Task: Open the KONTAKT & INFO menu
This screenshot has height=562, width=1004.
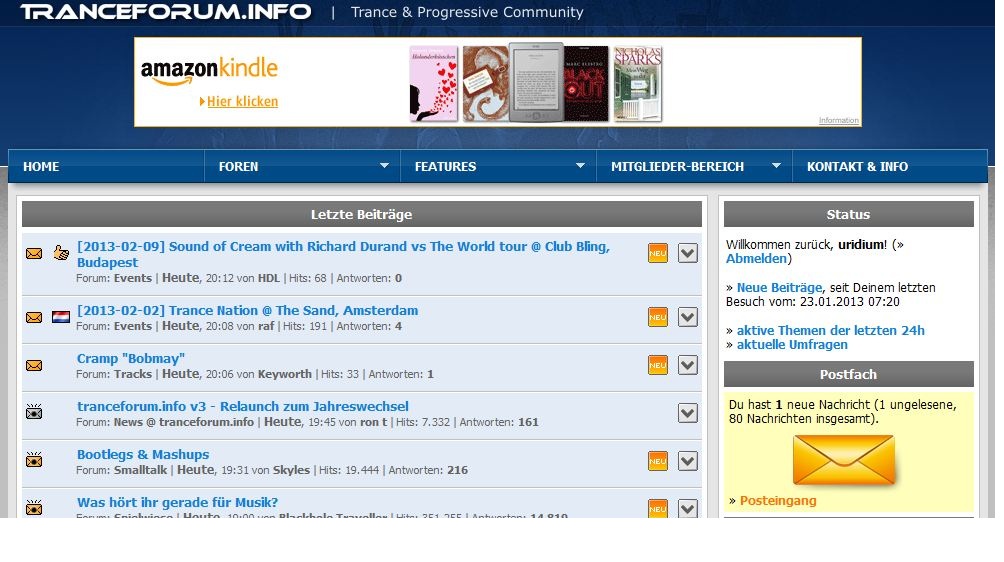Action: click(x=857, y=166)
